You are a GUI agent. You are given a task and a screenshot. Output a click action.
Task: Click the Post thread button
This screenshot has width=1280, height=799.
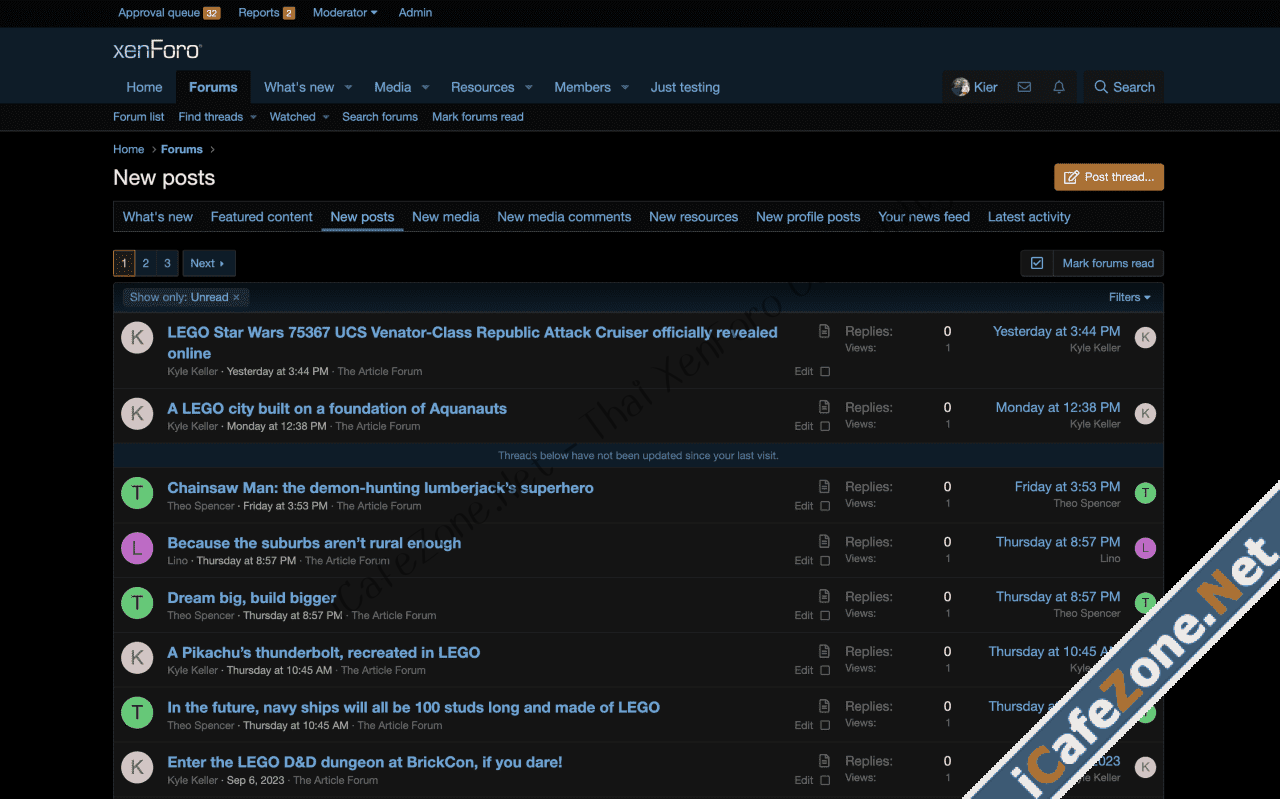pyautogui.click(x=1109, y=177)
